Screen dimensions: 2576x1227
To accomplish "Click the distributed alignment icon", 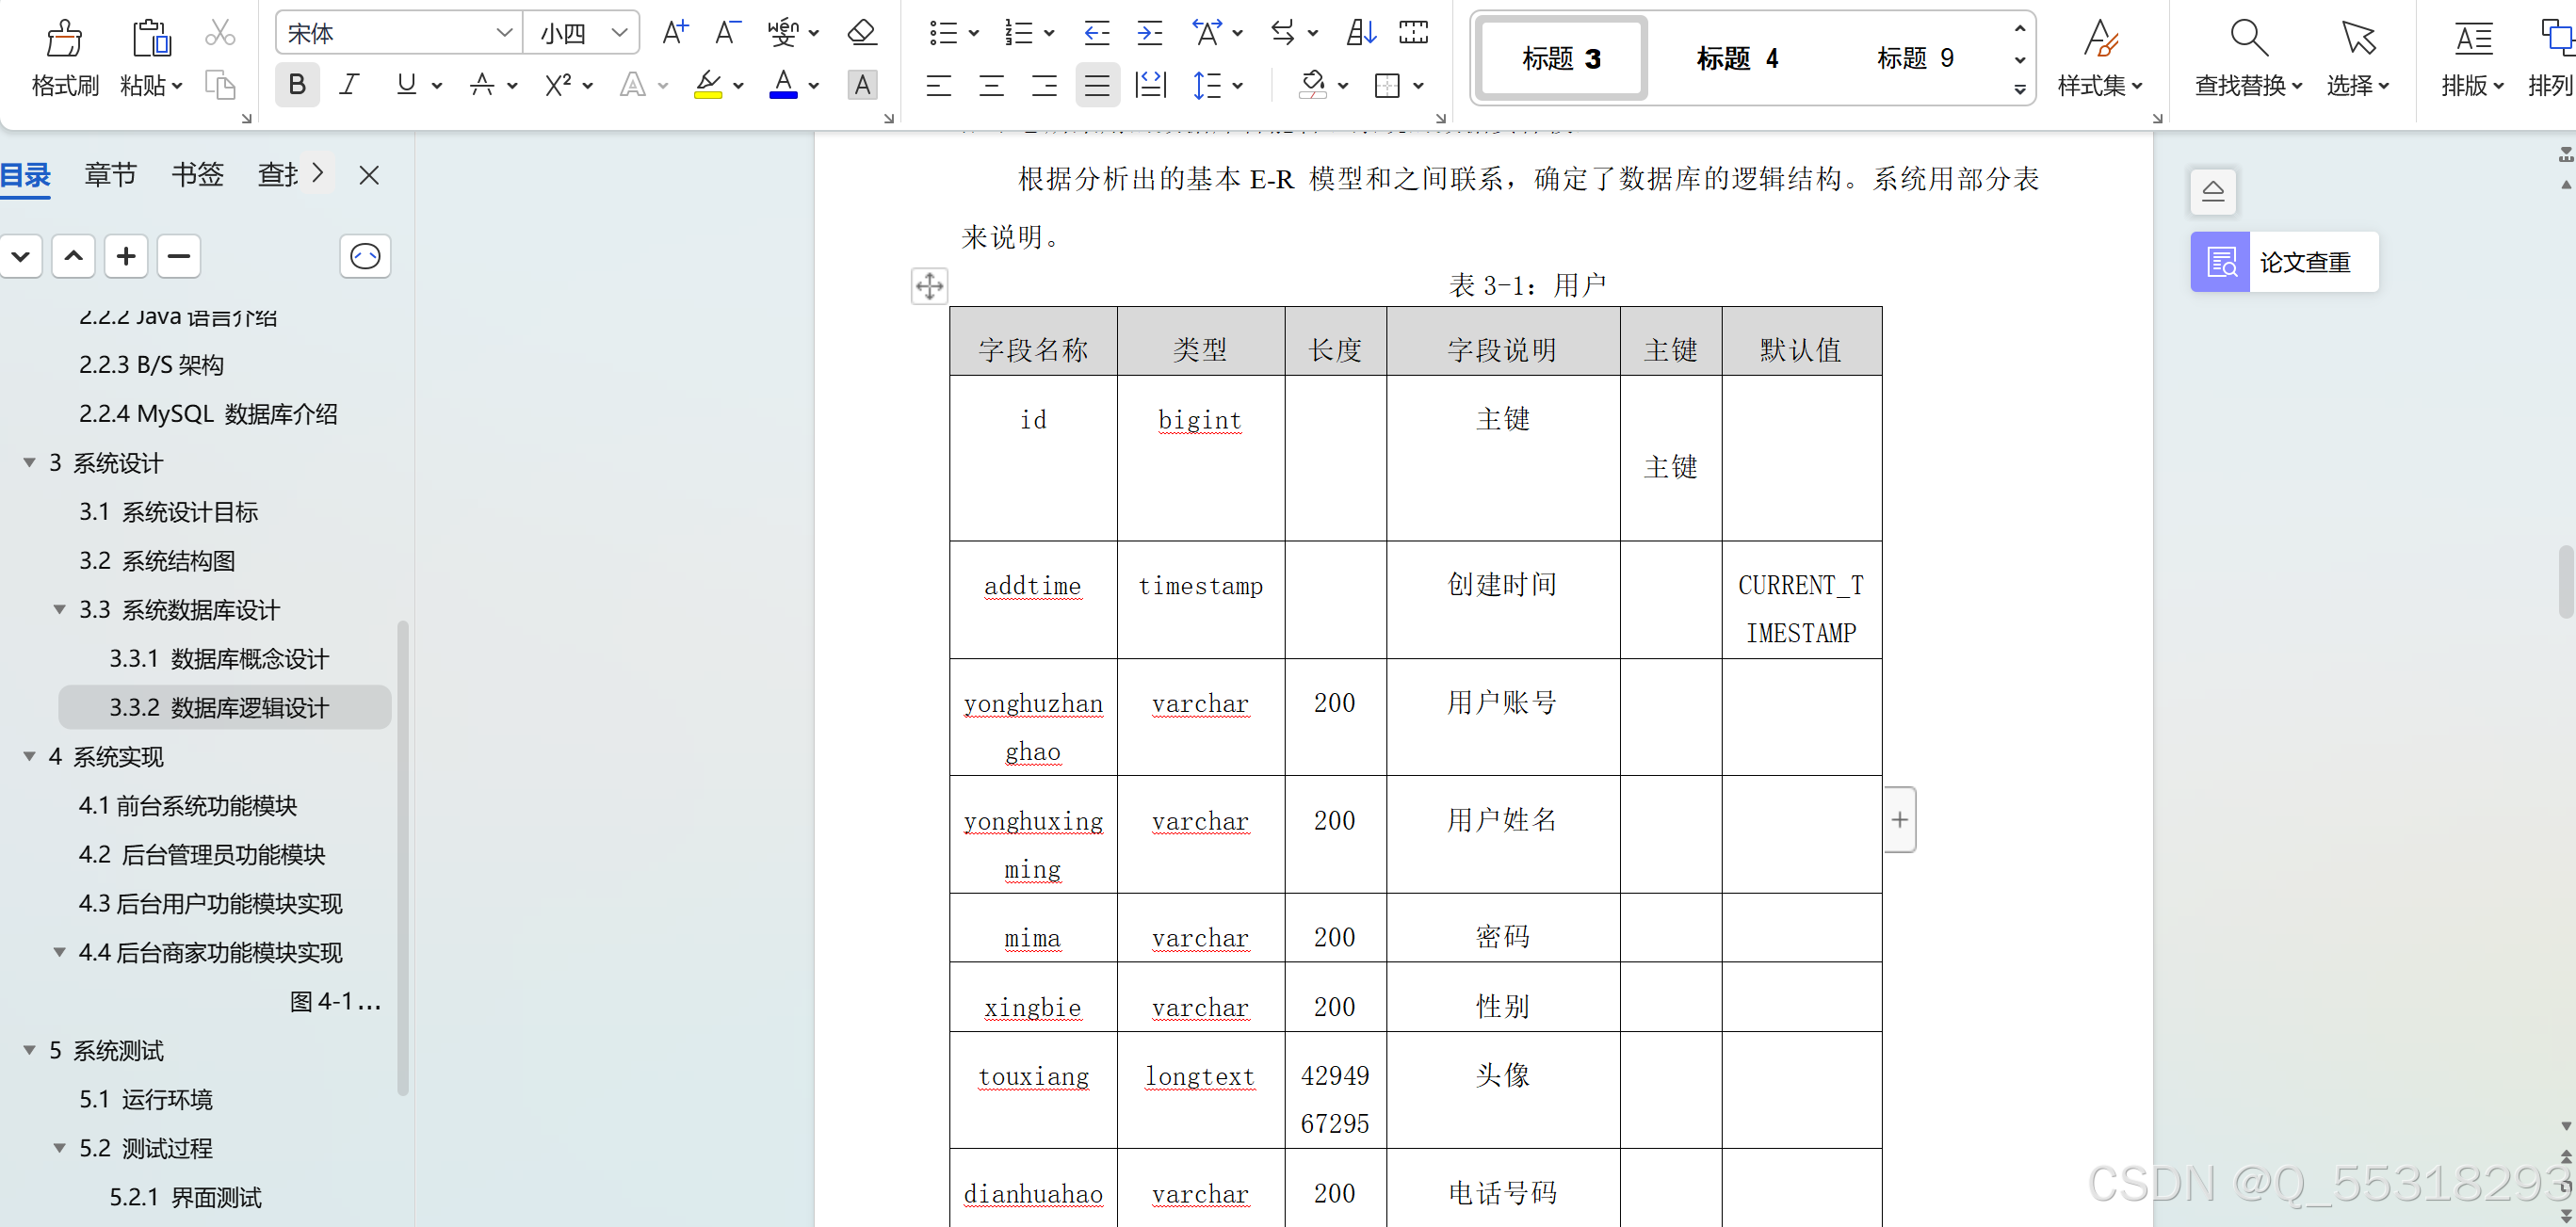I will [x=1151, y=85].
